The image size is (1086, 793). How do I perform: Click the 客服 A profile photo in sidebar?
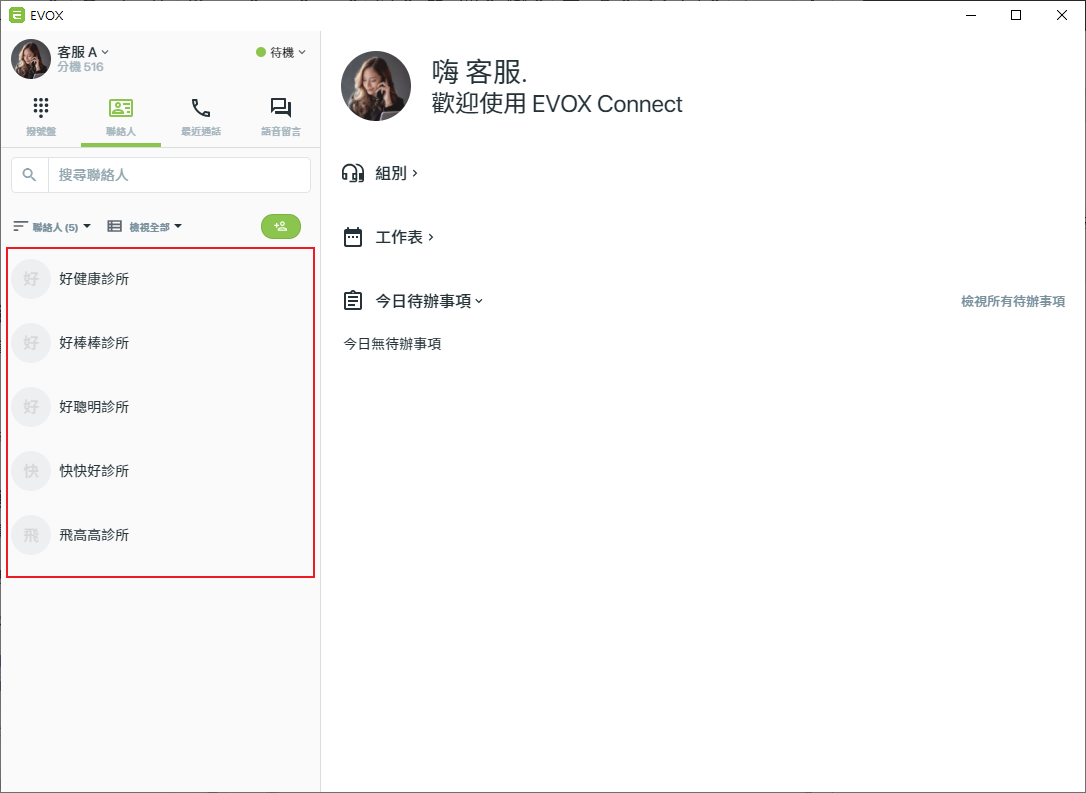point(30,59)
